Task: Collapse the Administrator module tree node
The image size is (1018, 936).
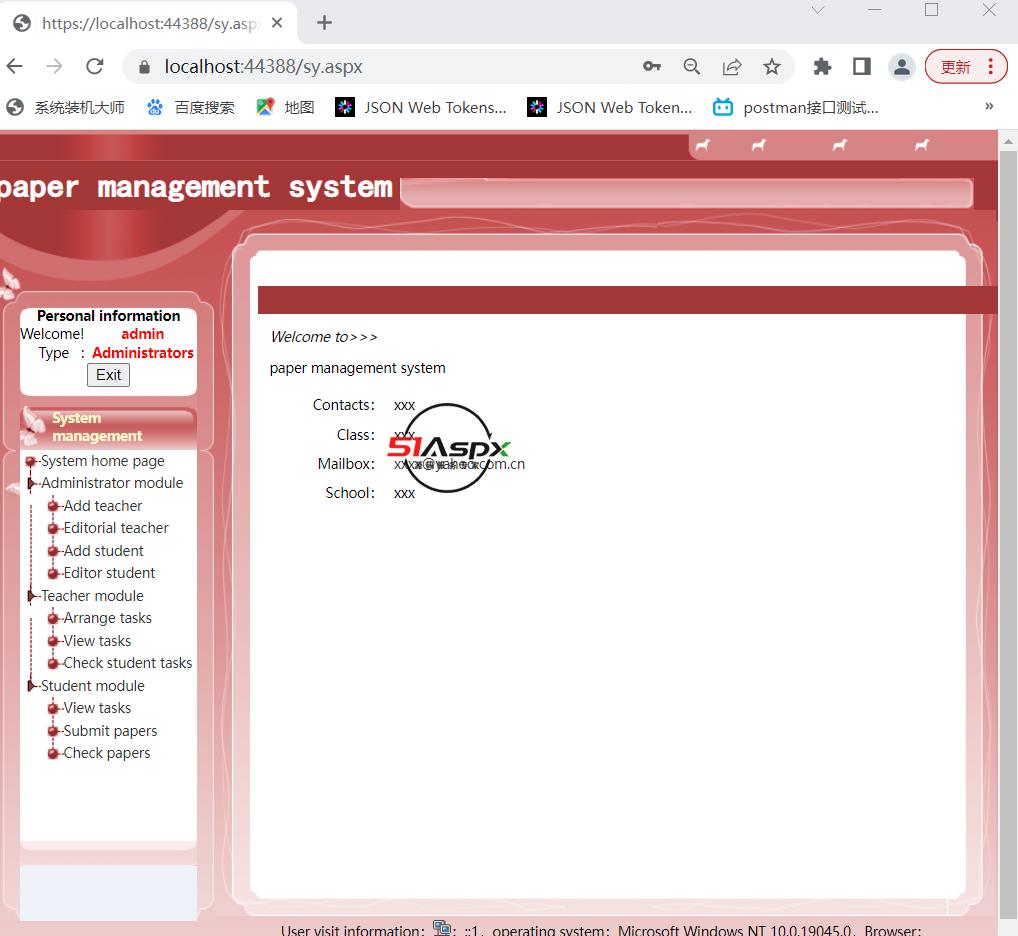Action: pyautogui.click(x=32, y=483)
